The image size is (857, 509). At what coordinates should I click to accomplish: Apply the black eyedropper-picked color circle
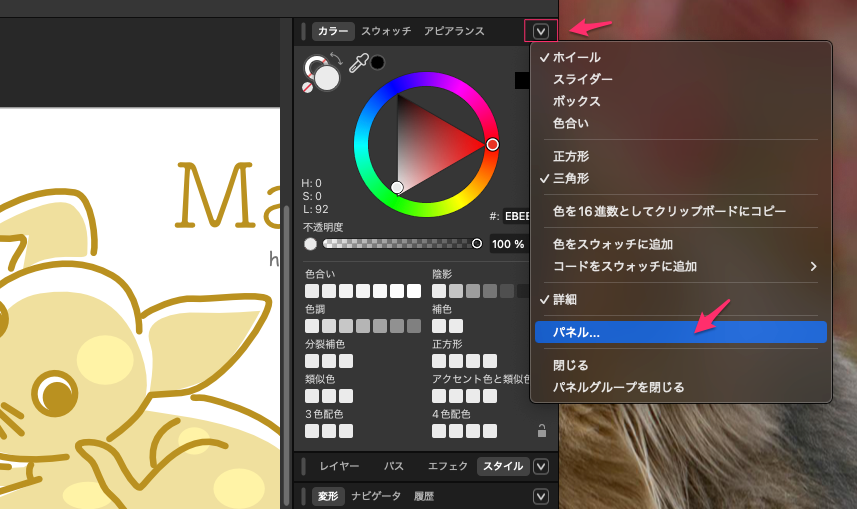(x=377, y=63)
